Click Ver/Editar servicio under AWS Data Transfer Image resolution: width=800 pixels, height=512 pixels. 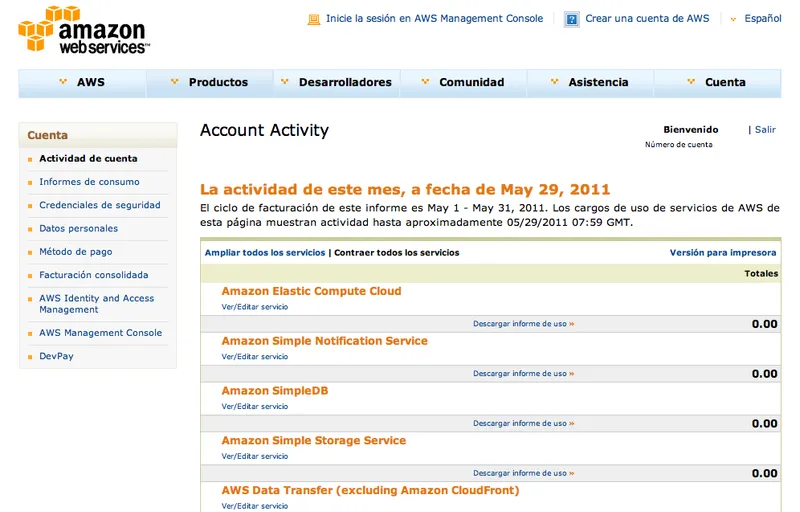pyautogui.click(x=255, y=506)
